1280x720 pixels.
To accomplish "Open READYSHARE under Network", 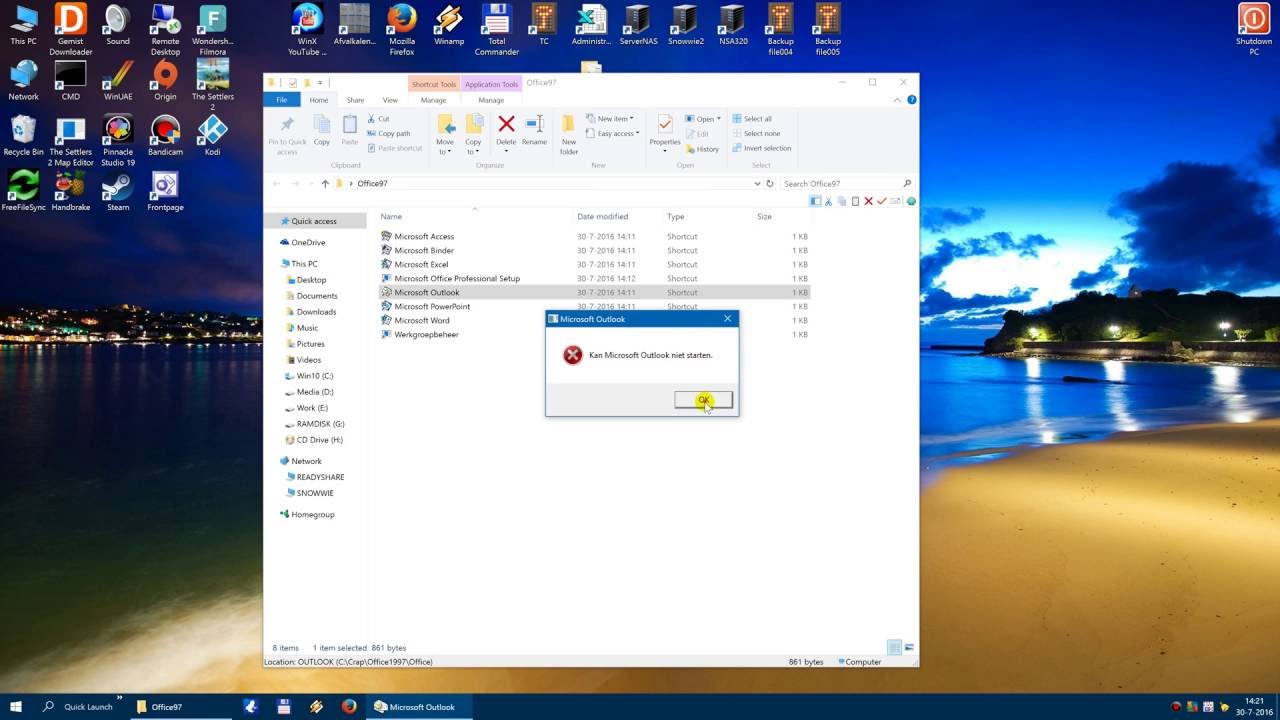I will 320,477.
